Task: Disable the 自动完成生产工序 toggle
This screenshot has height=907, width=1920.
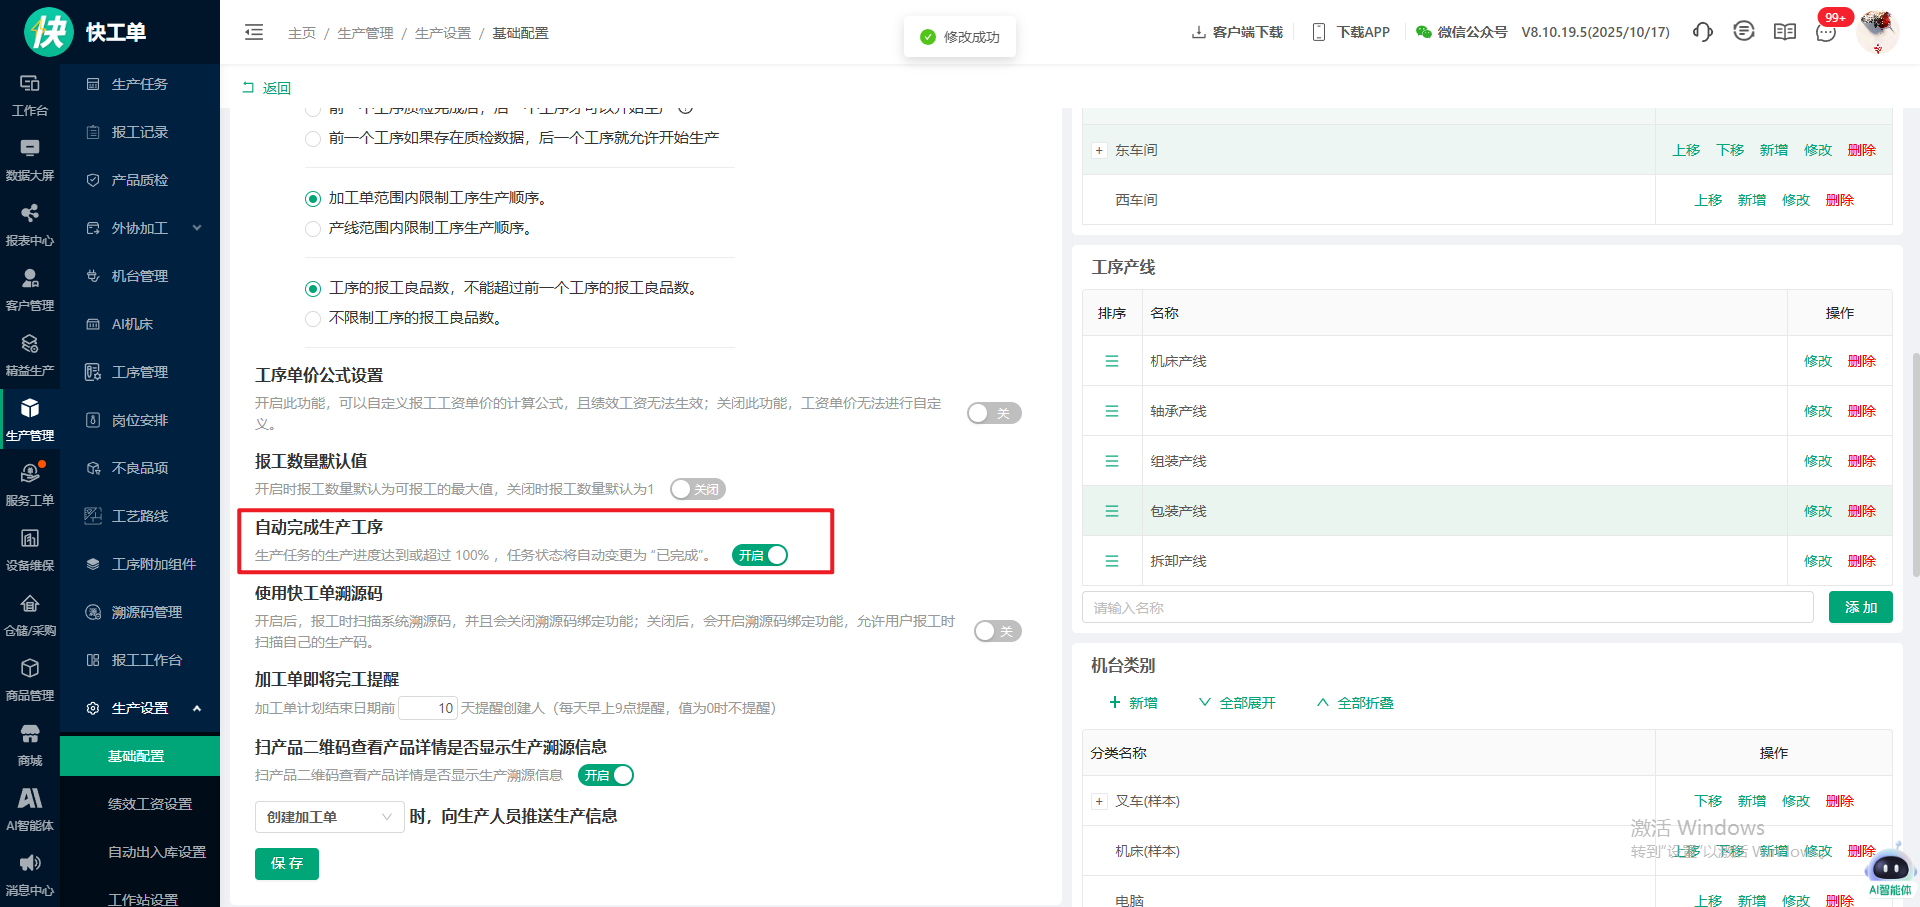Action: pos(760,555)
